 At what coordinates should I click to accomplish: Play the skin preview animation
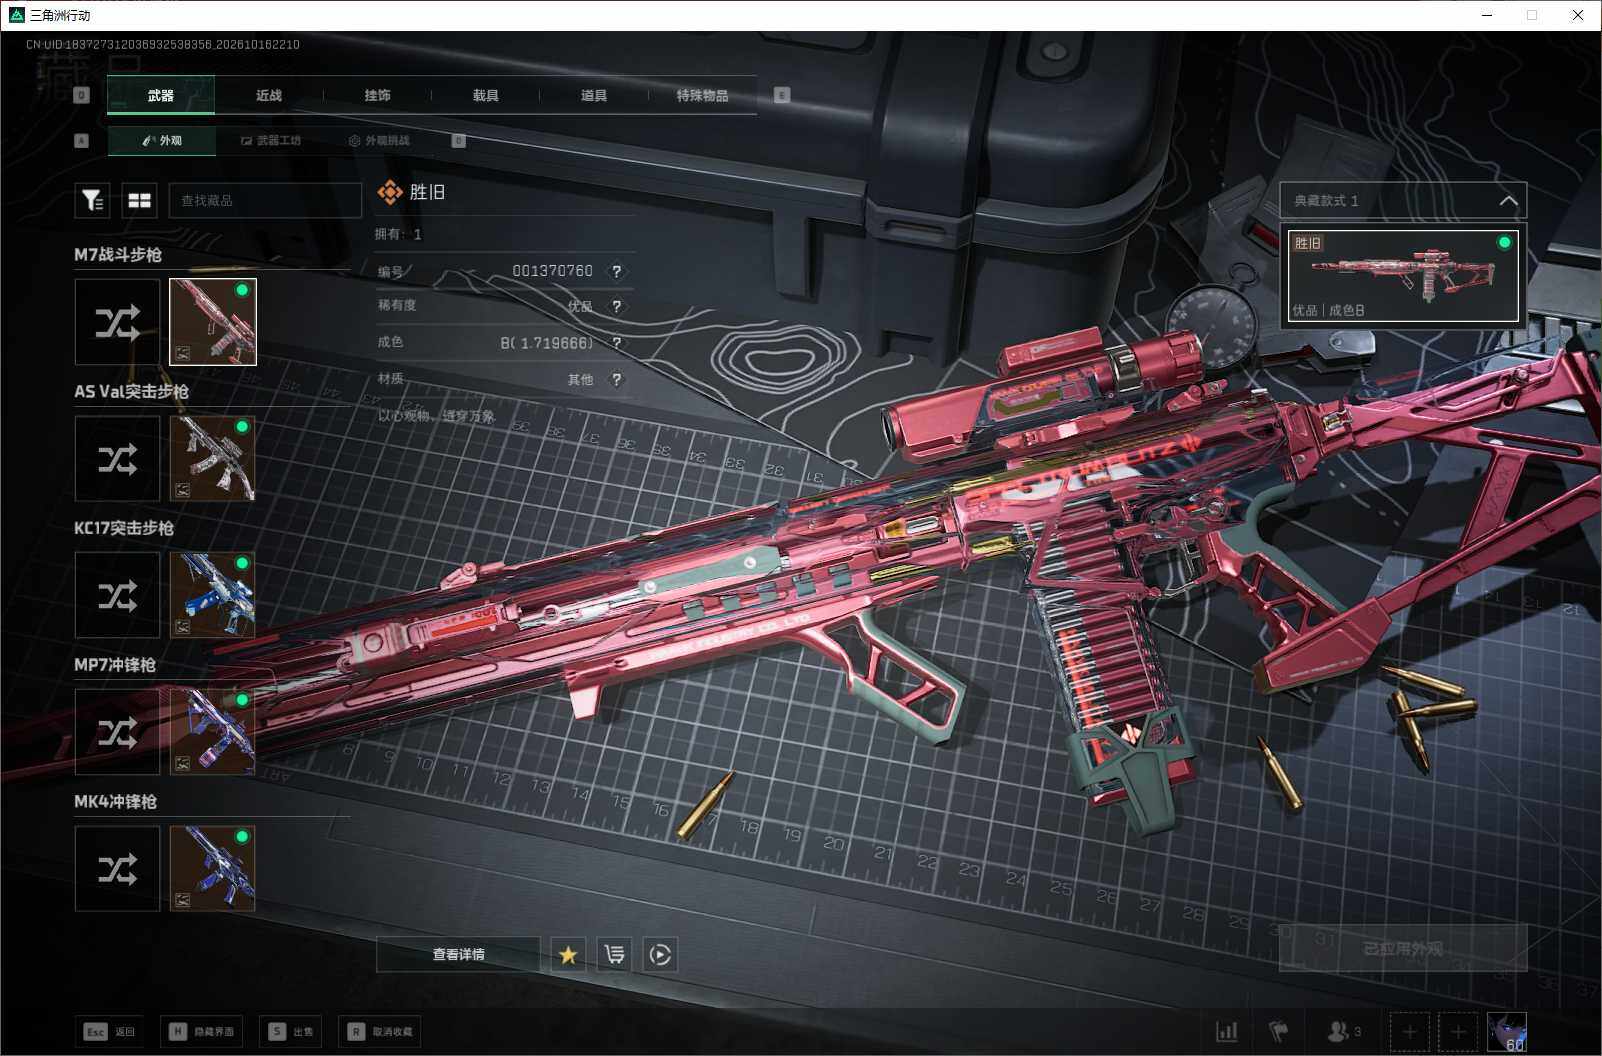coord(660,955)
